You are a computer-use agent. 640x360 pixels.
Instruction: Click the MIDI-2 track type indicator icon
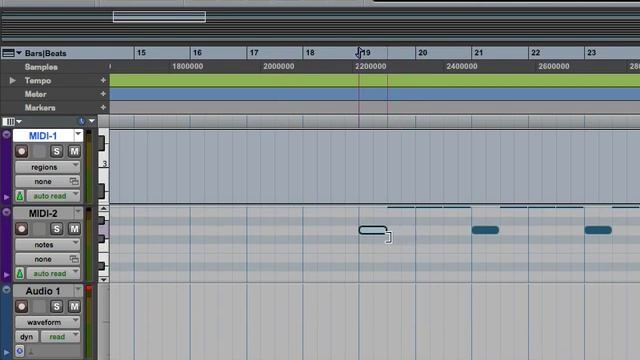click(x=6, y=212)
